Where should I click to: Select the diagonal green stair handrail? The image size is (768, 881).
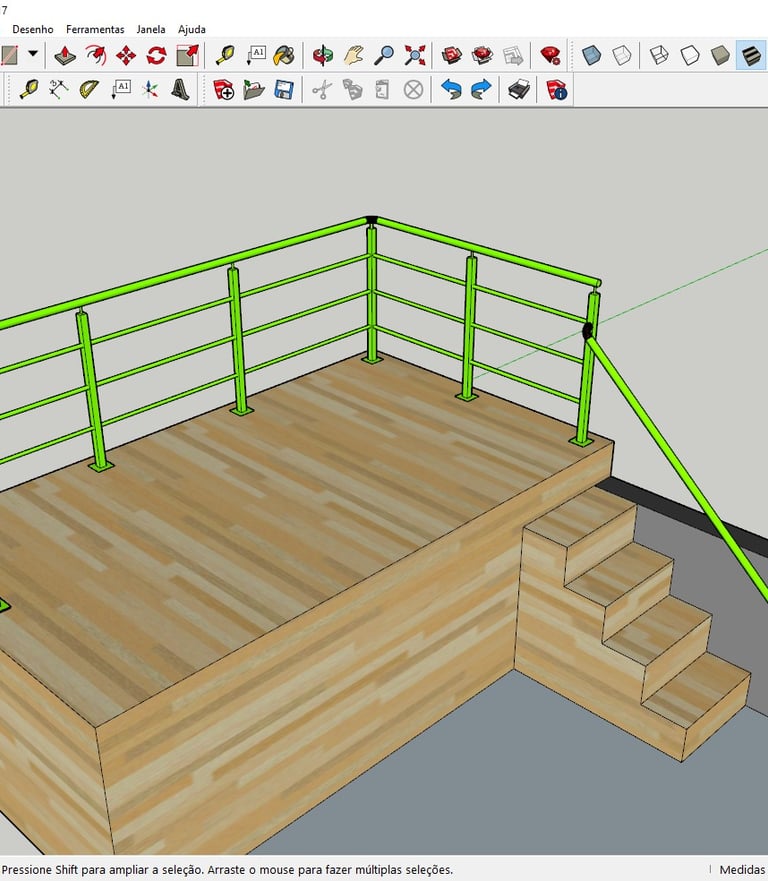(680, 466)
